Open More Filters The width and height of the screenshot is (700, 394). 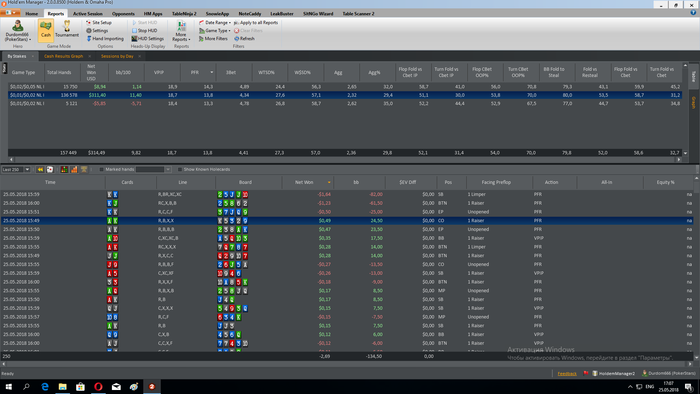(x=213, y=39)
